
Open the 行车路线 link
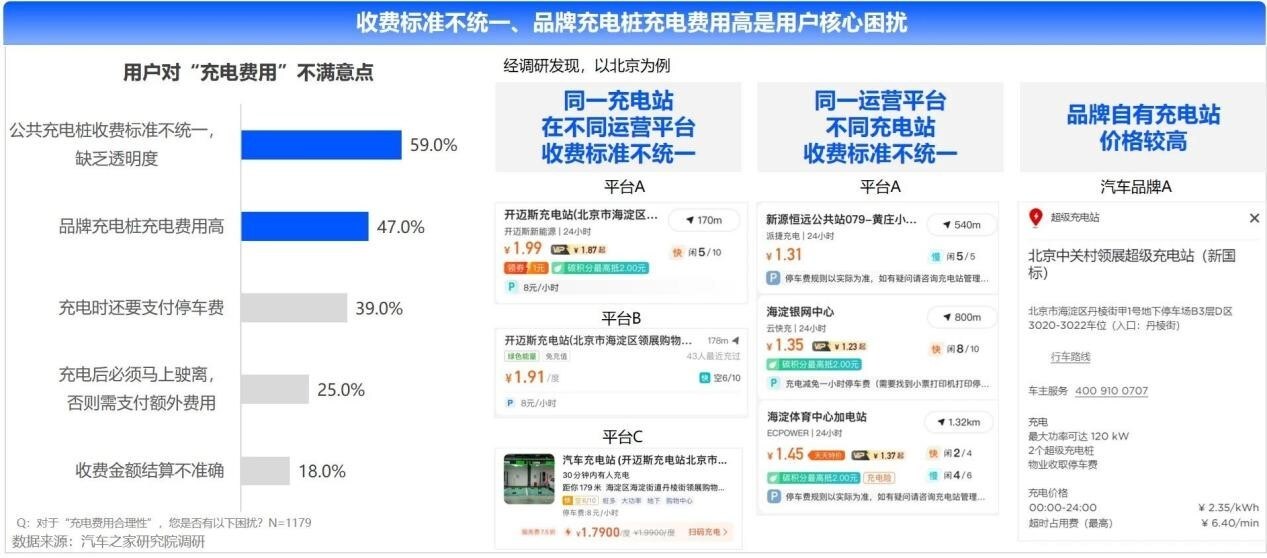click(1070, 357)
